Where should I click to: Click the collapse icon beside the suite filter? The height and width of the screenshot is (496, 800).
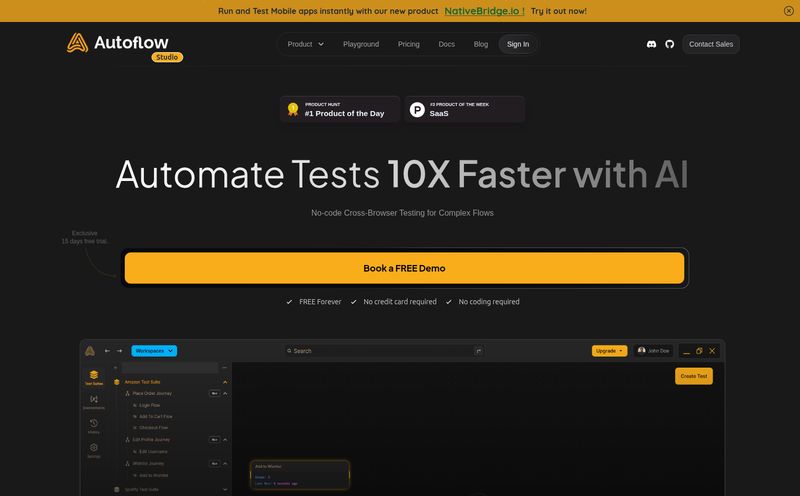[x=224, y=367]
